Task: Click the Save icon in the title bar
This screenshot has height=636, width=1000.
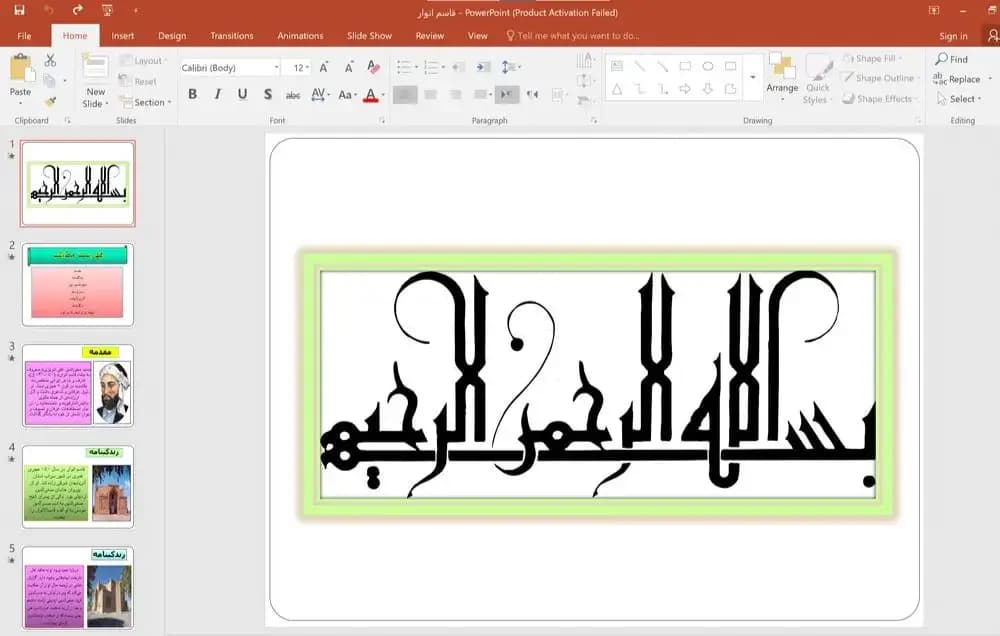Action: 19,10
